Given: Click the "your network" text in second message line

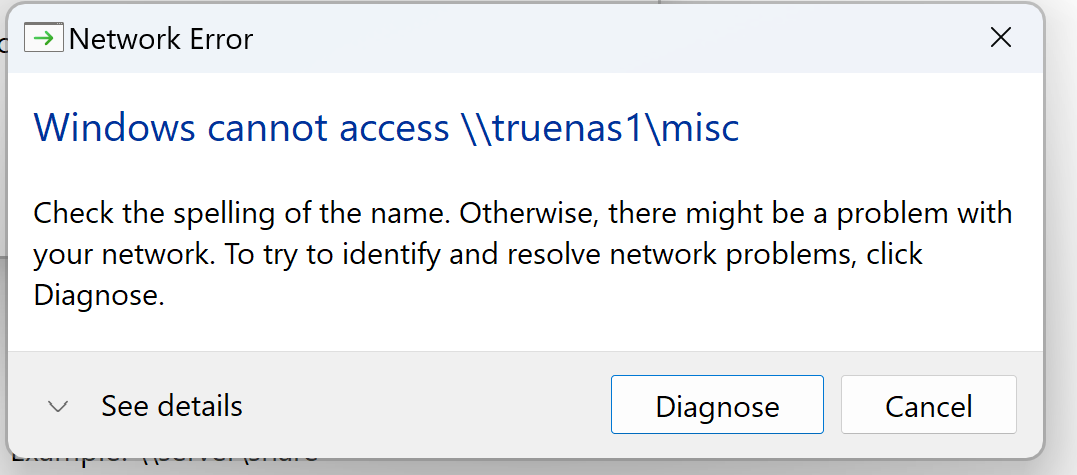Looking at the screenshot, I should (120, 254).
